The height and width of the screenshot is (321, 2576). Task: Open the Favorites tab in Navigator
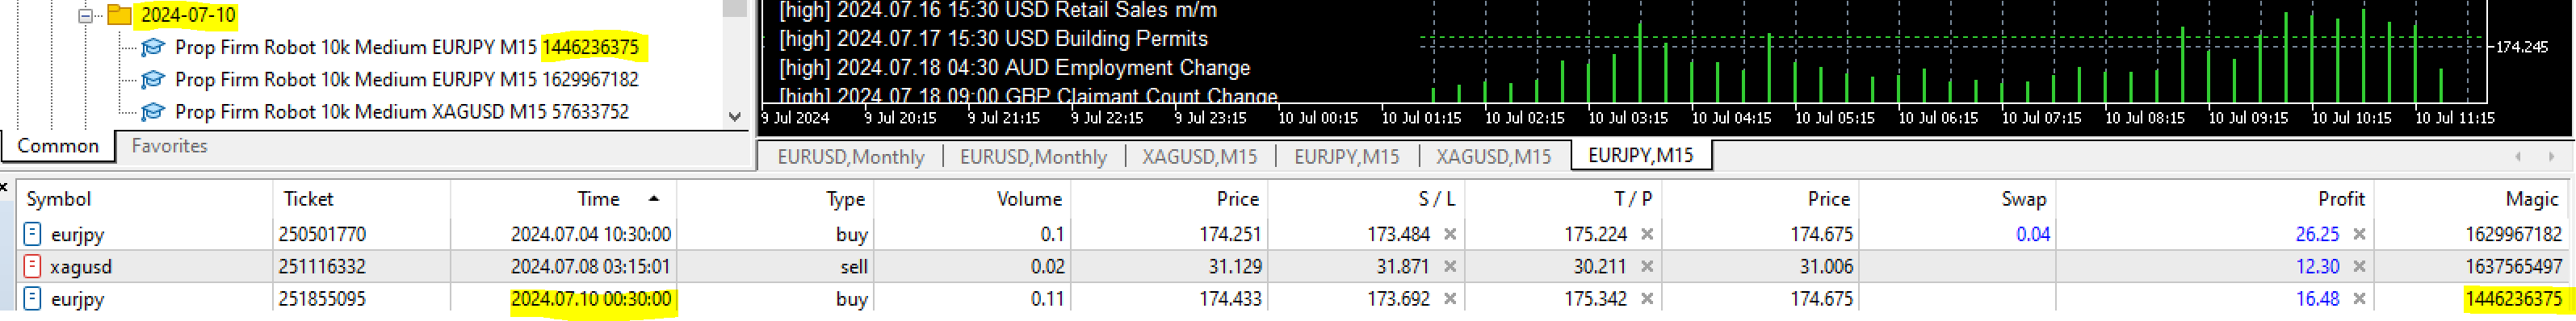coord(169,146)
